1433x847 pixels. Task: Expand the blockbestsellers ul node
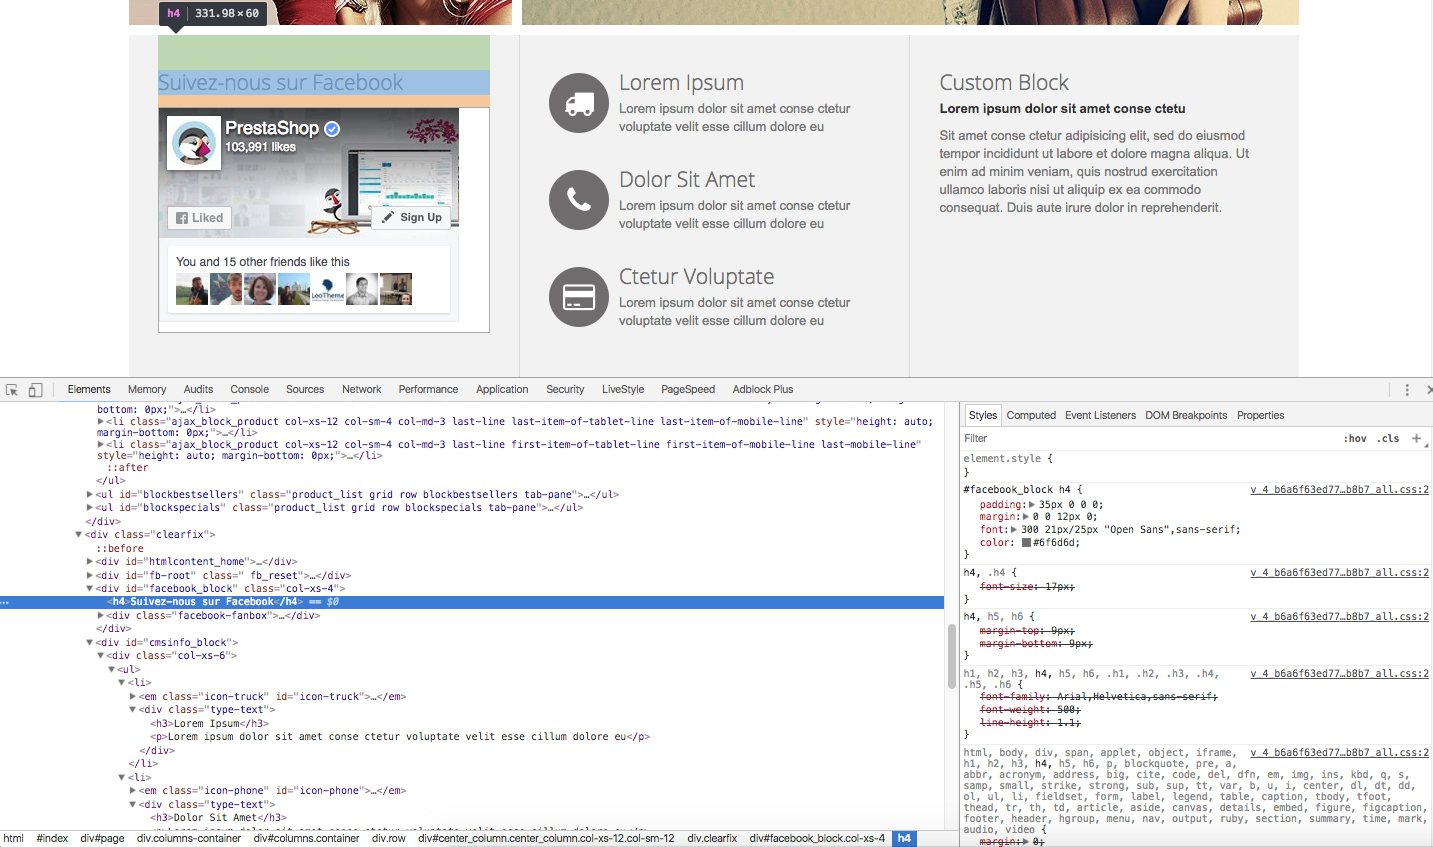tap(90, 495)
